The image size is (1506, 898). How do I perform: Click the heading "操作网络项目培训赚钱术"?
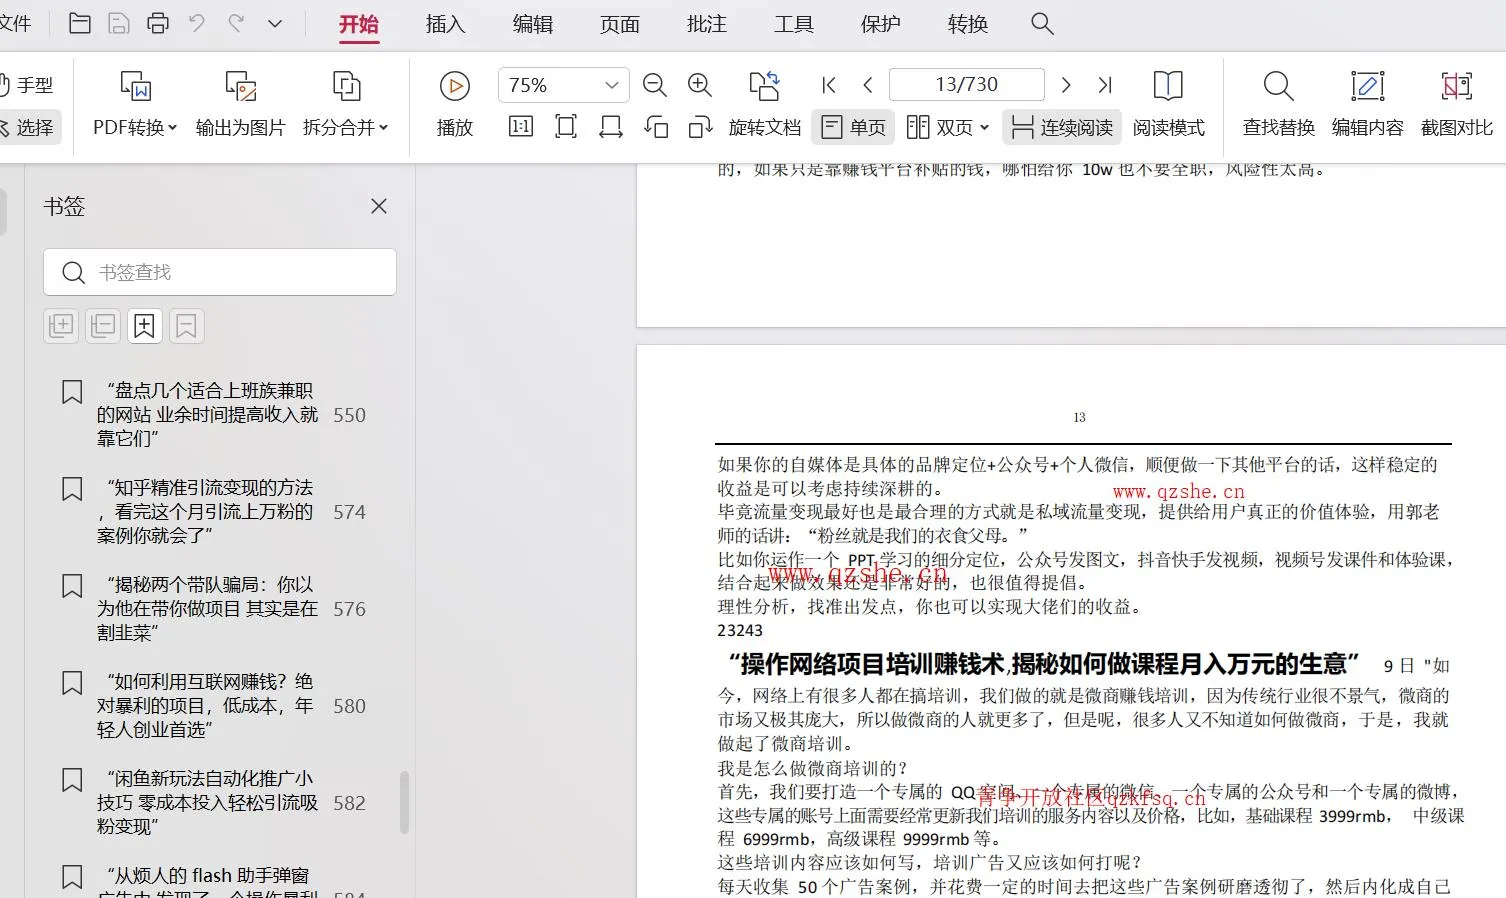point(1044,664)
